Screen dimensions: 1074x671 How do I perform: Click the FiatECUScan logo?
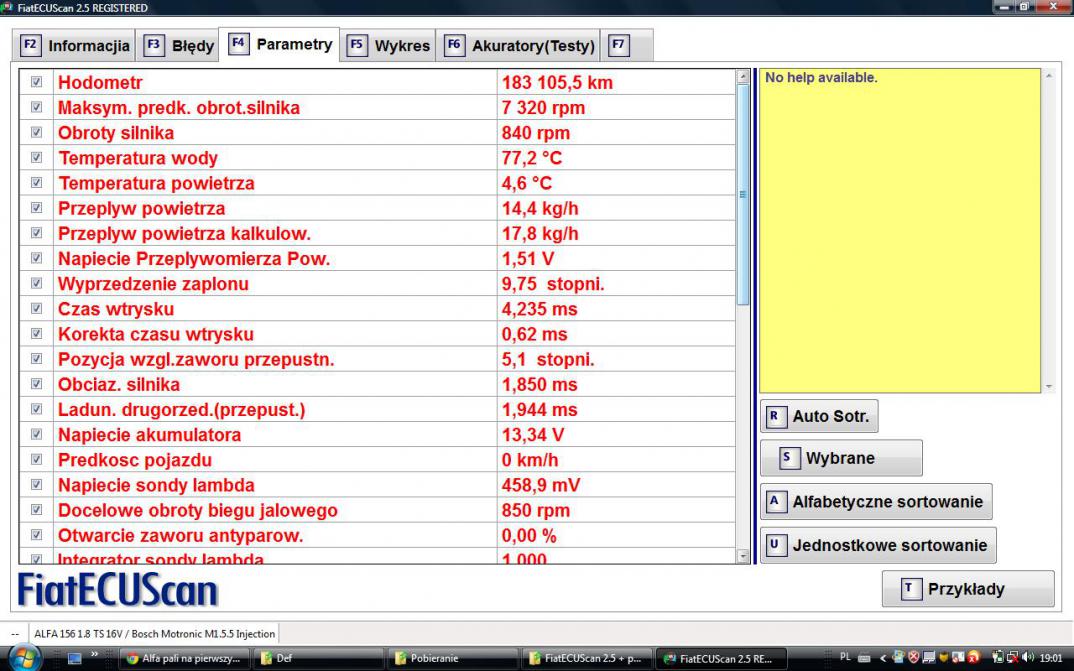(x=118, y=589)
